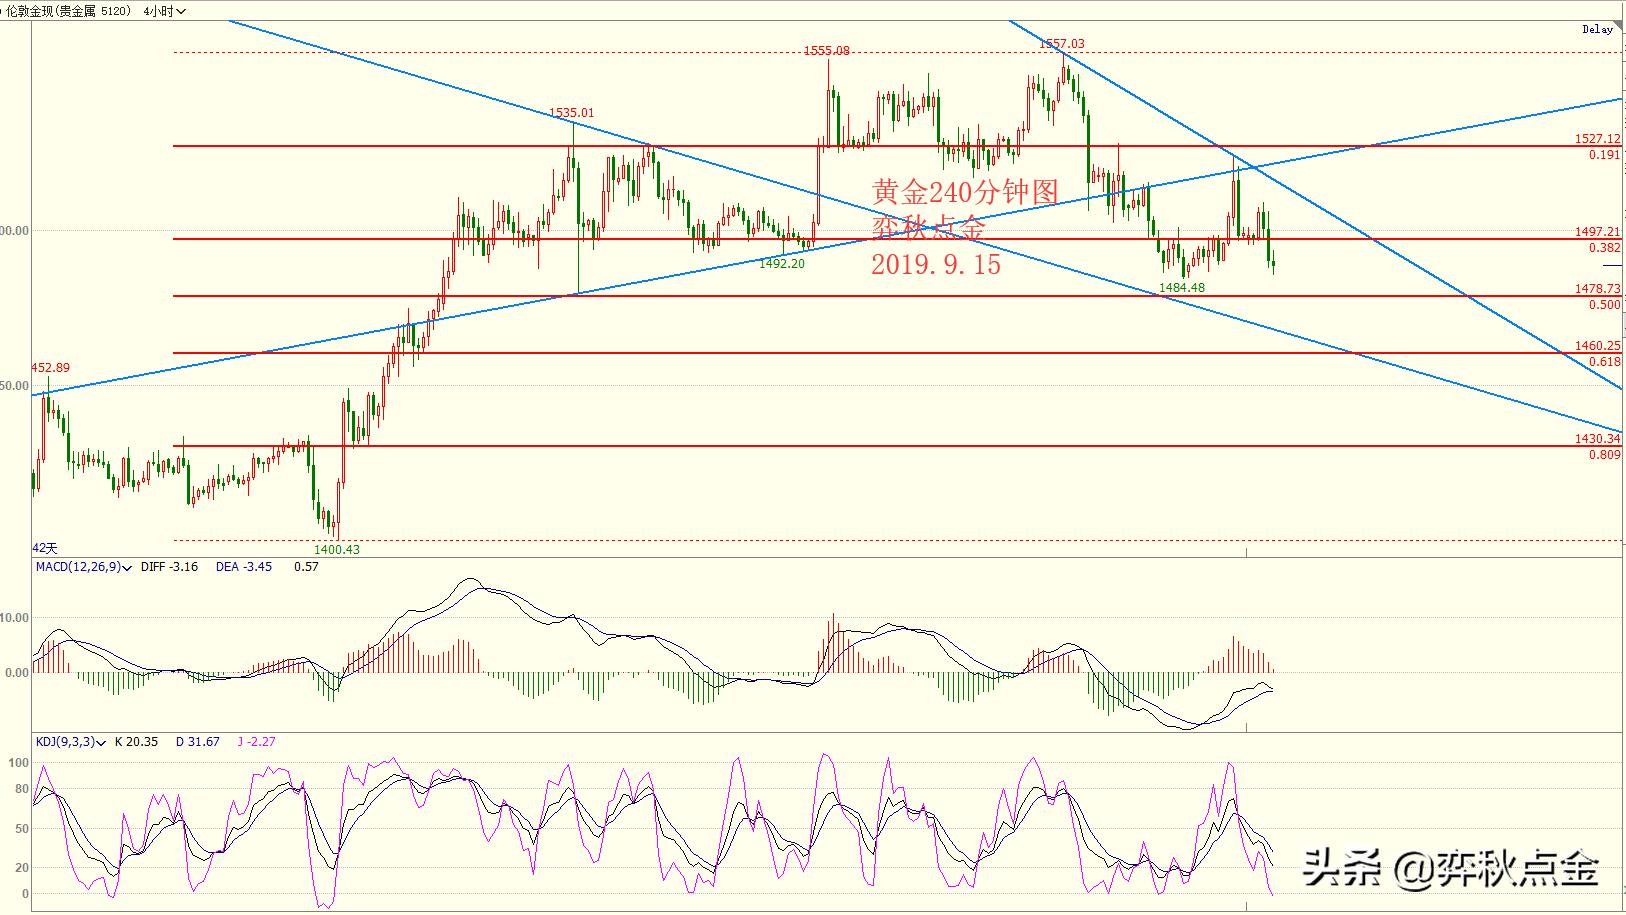Click the 伦敦金现(贵金属 5120) symbol title
This screenshot has width=1626, height=915.
[69, 11]
